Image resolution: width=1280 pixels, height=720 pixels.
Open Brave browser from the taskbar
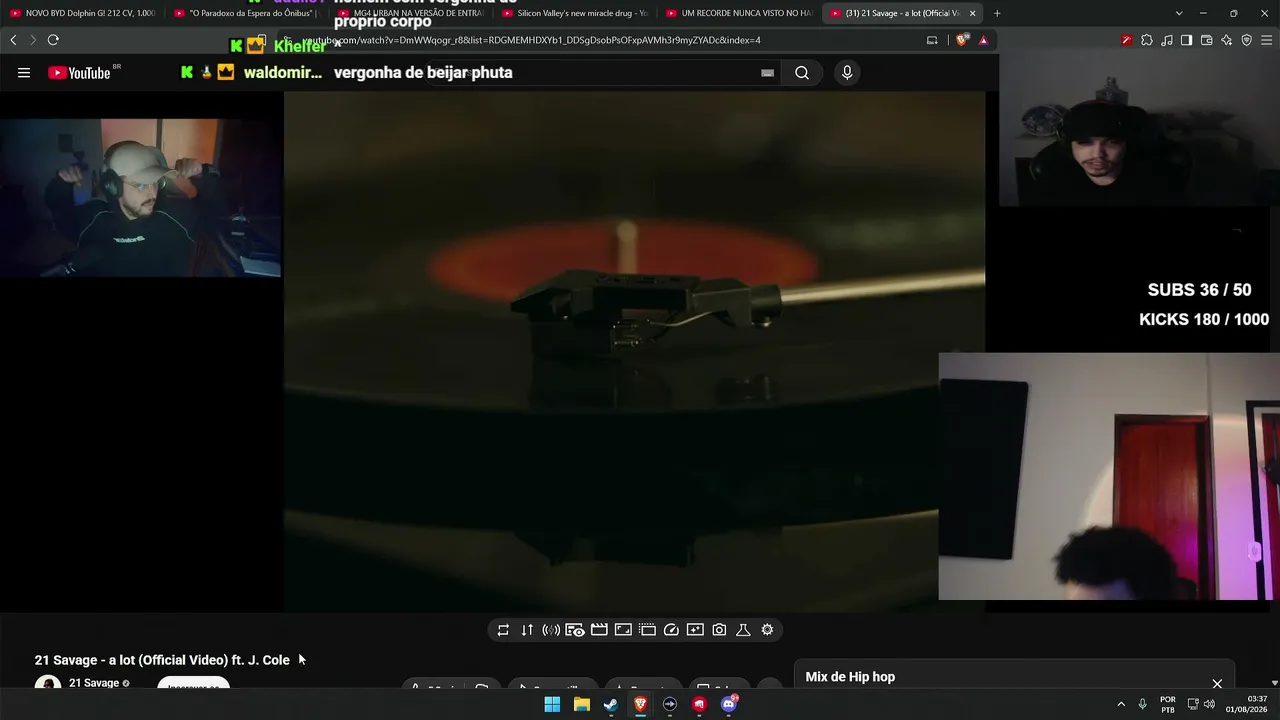point(640,704)
